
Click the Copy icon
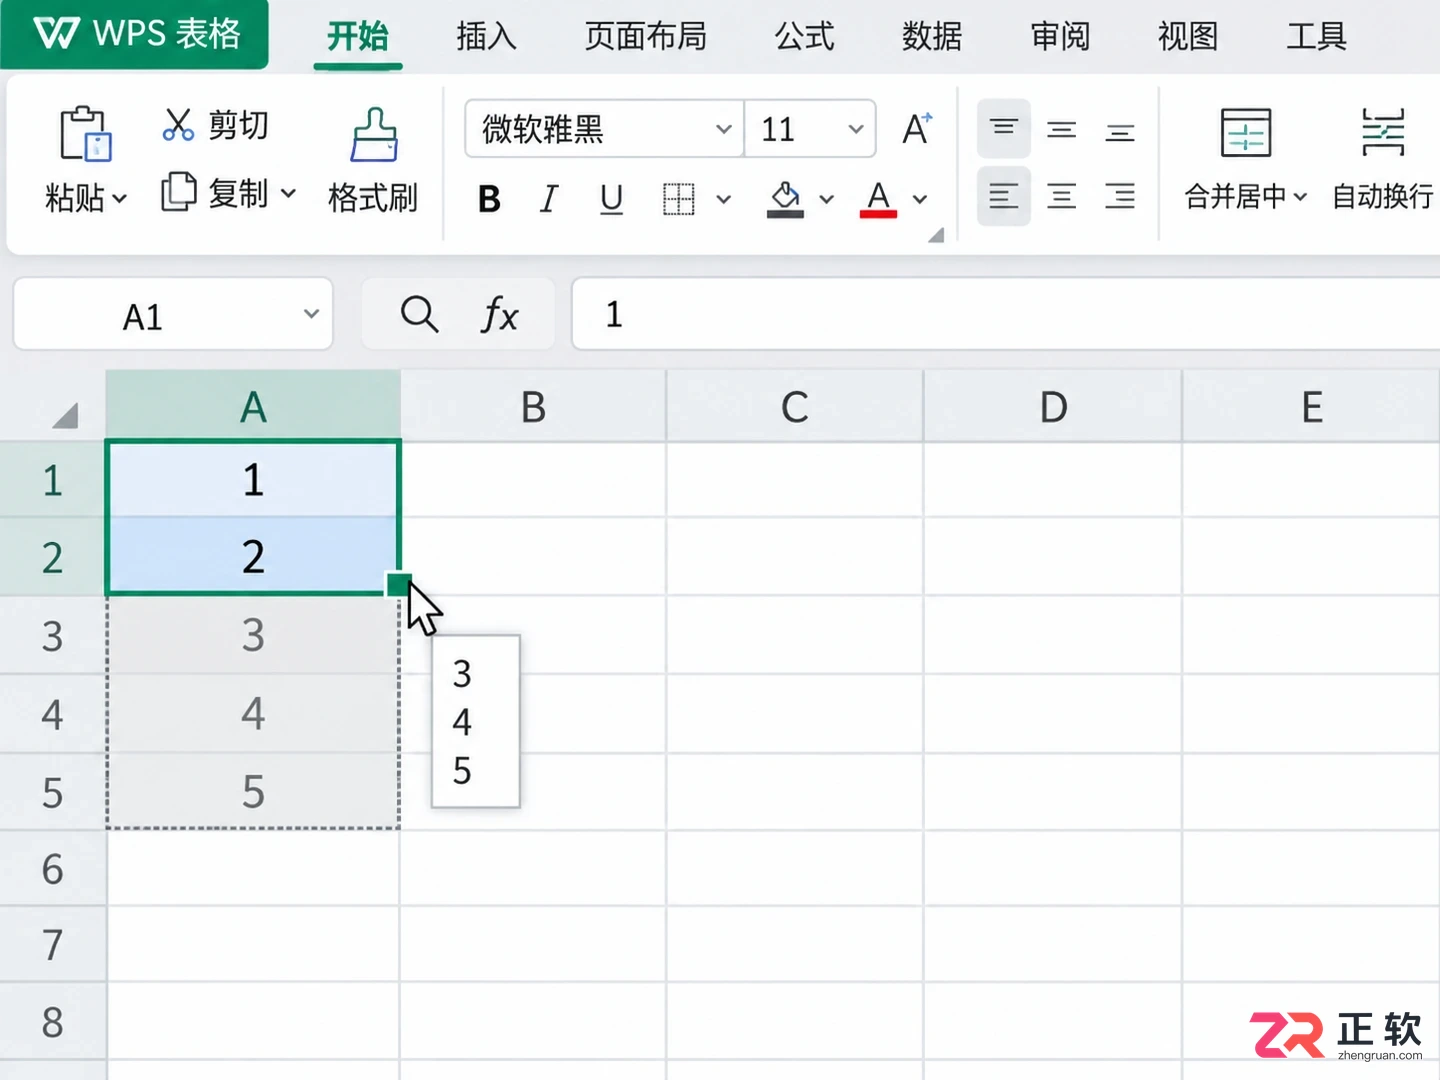pos(178,191)
